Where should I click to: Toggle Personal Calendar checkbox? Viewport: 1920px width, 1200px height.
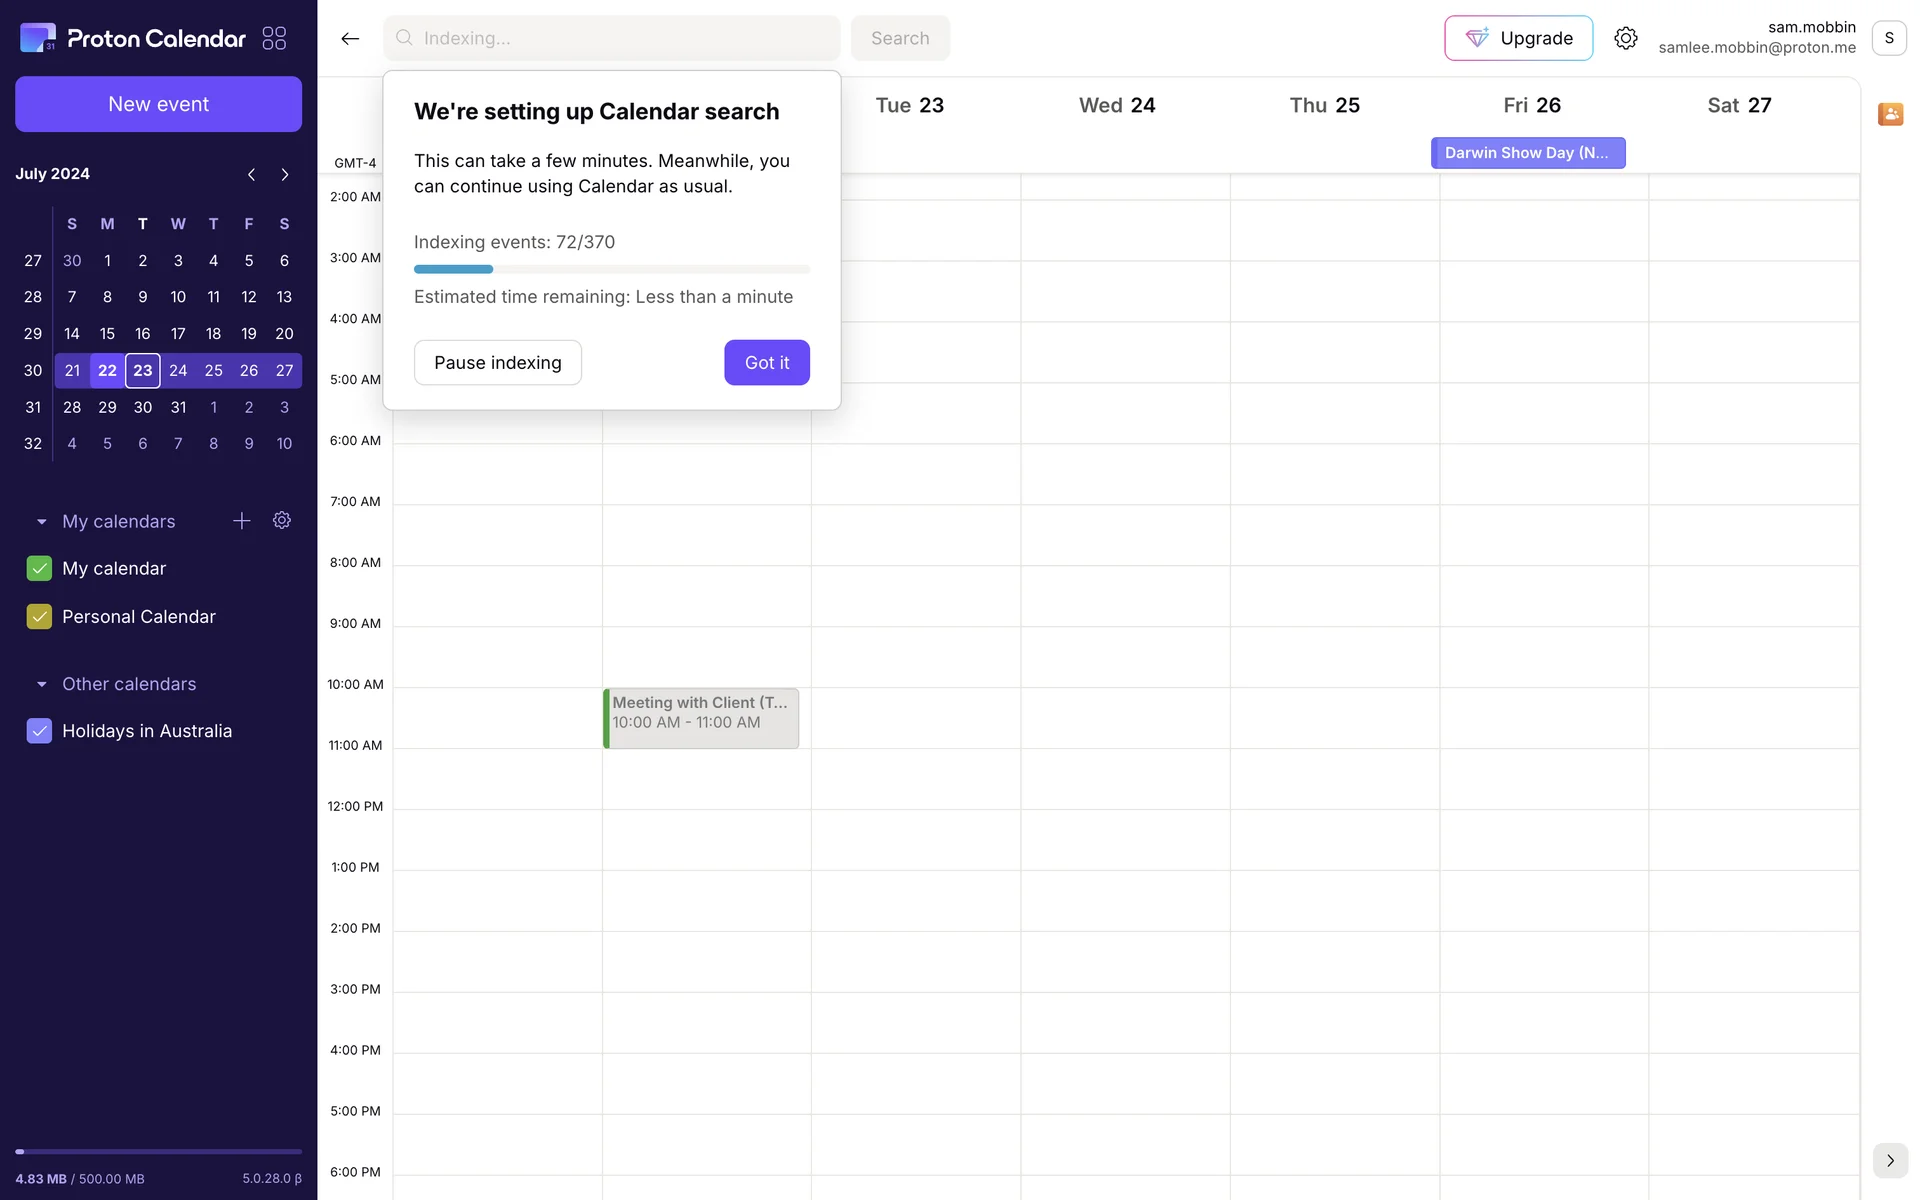[39, 616]
